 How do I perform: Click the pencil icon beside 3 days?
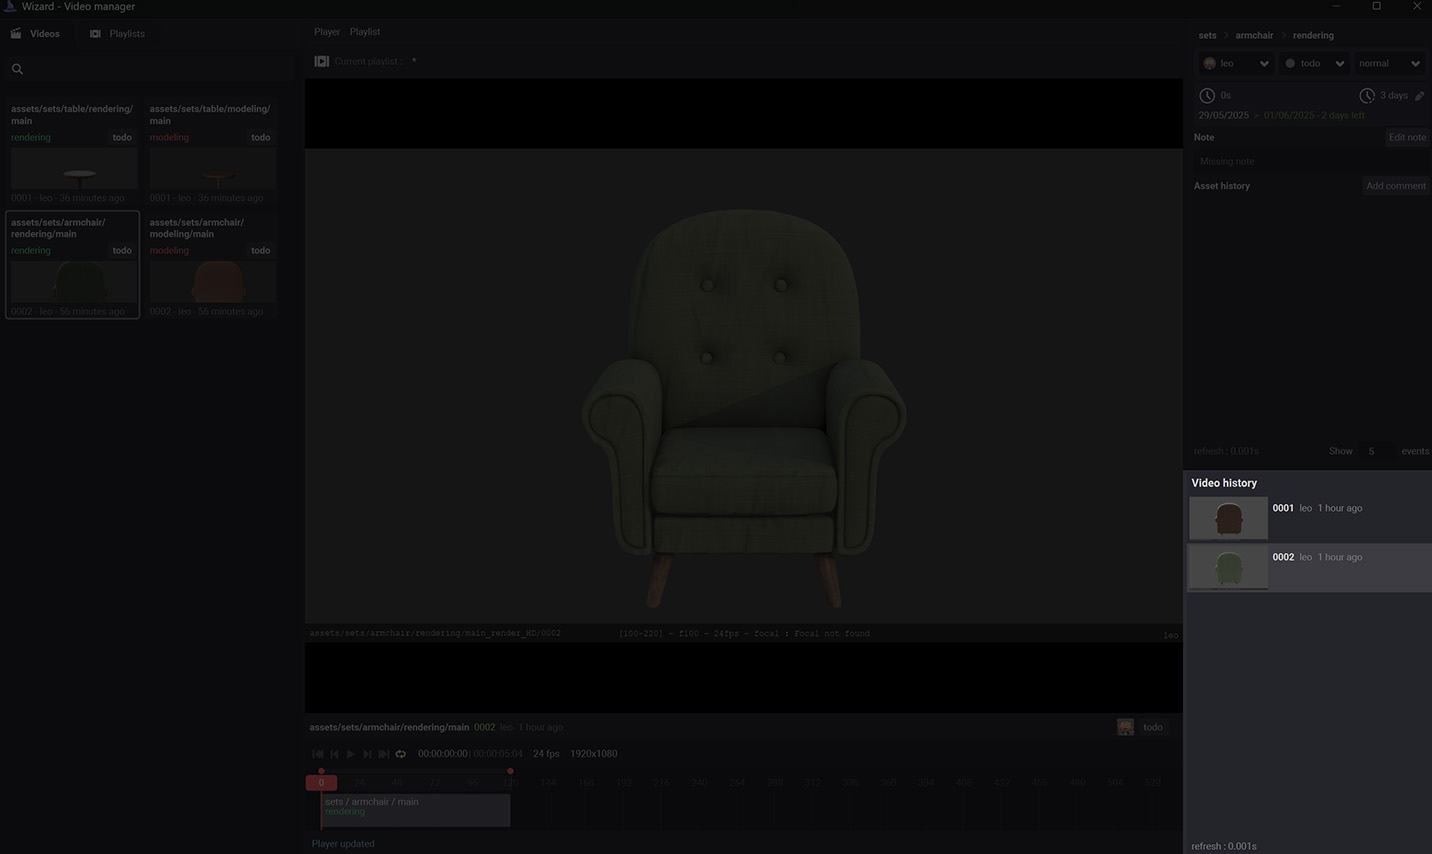(1420, 96)
